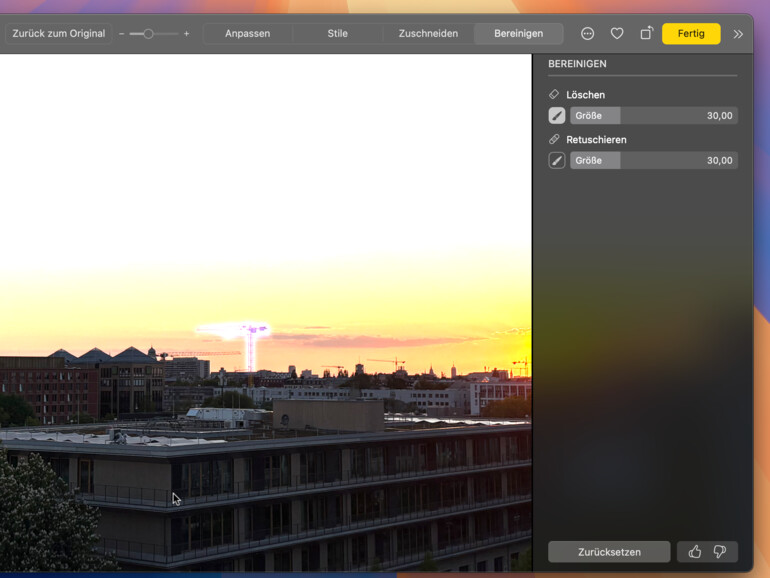Image resolution: width=770 pixels, height=578 pixels.
Task: Select the Bereinigen tab
Action: (518, 34)
